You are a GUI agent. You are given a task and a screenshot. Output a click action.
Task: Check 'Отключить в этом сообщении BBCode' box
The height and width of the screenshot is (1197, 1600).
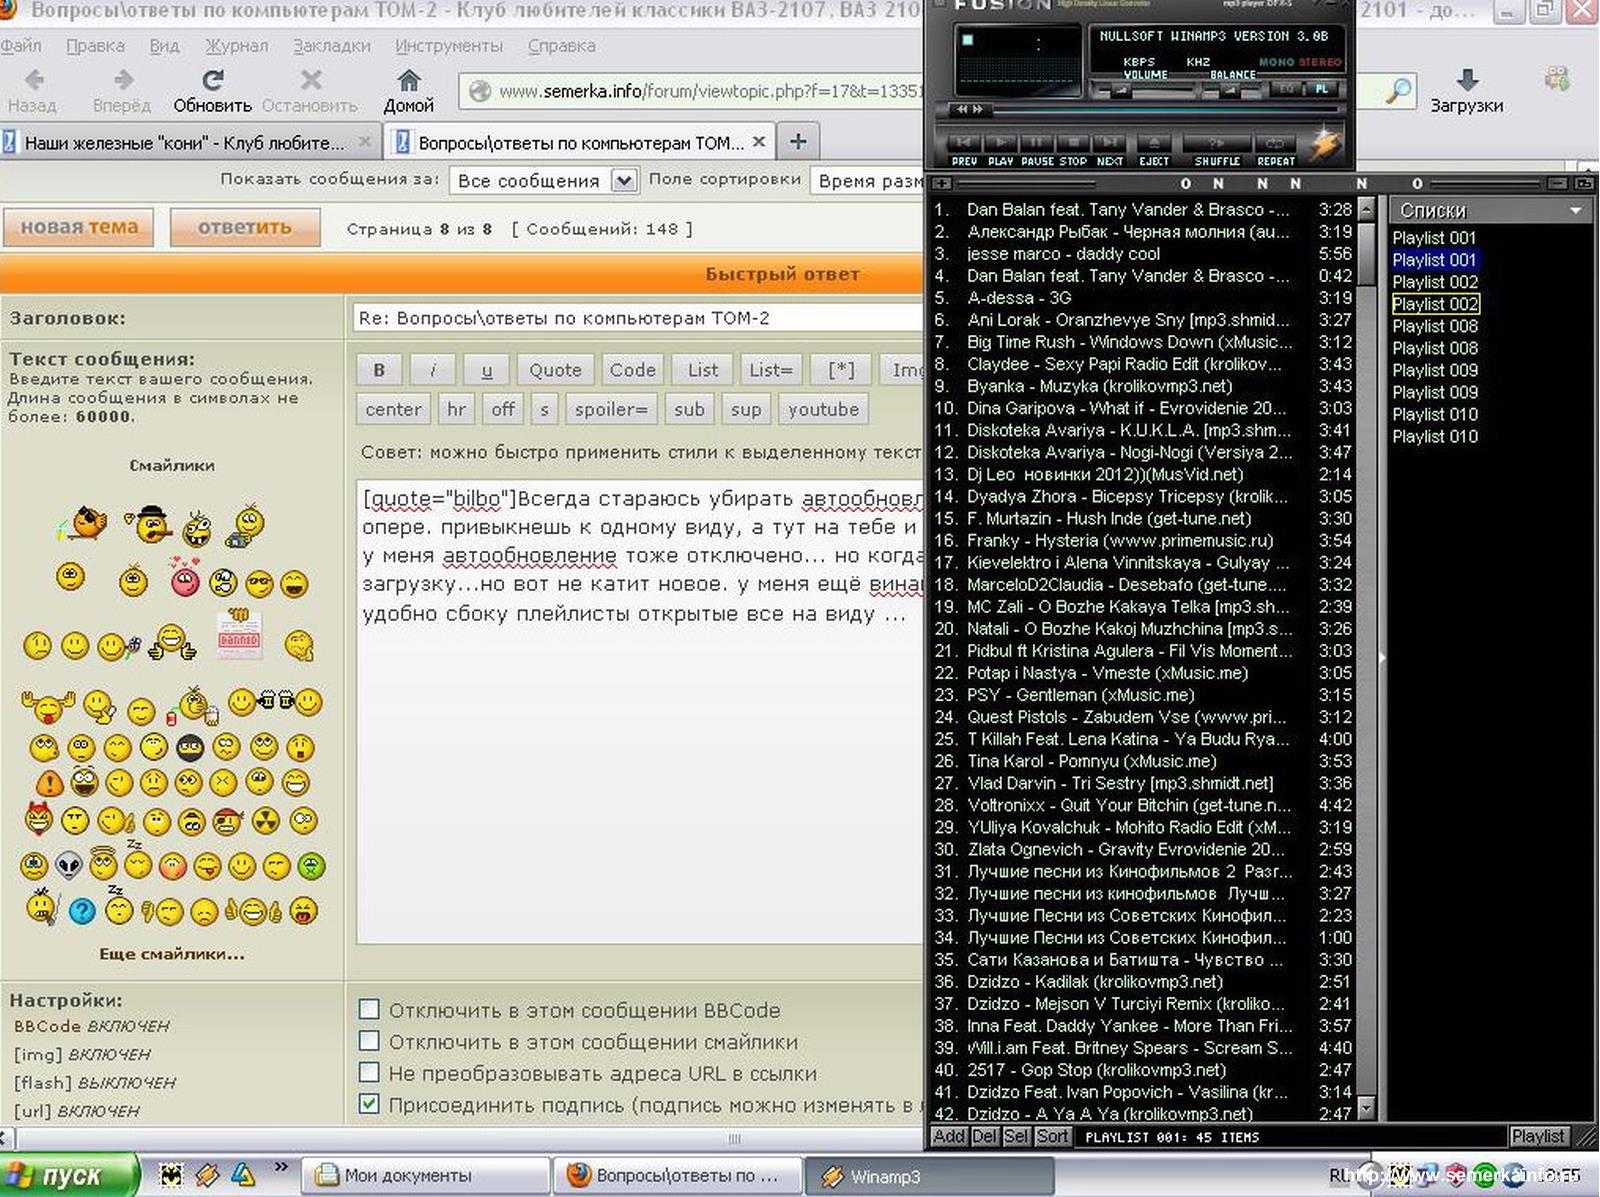369,1009
